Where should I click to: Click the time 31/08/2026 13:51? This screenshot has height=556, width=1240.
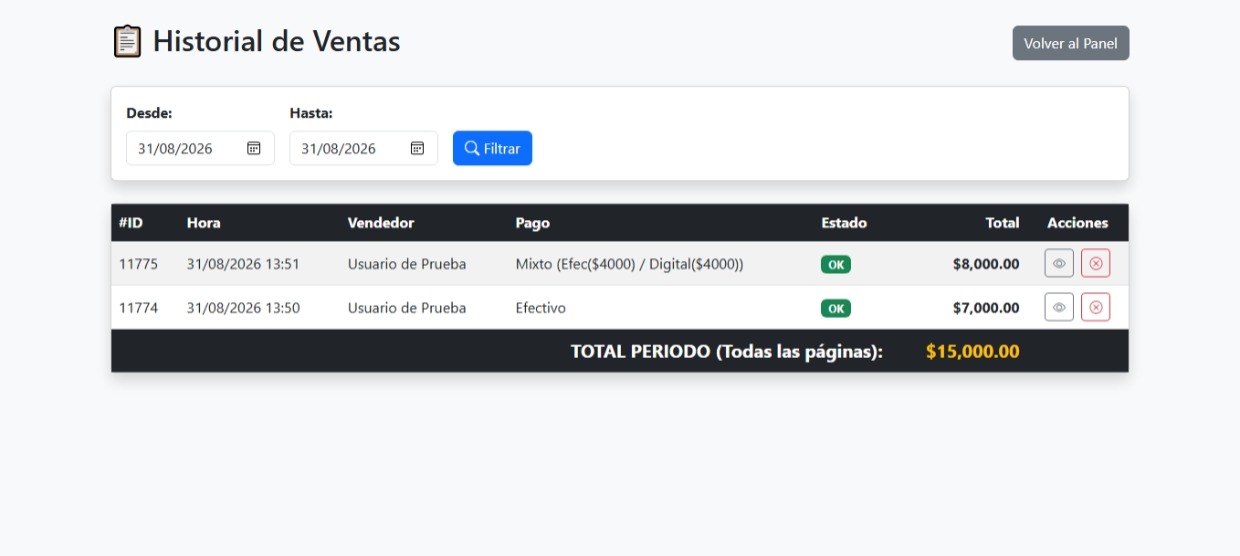click(x=243, y=264)
